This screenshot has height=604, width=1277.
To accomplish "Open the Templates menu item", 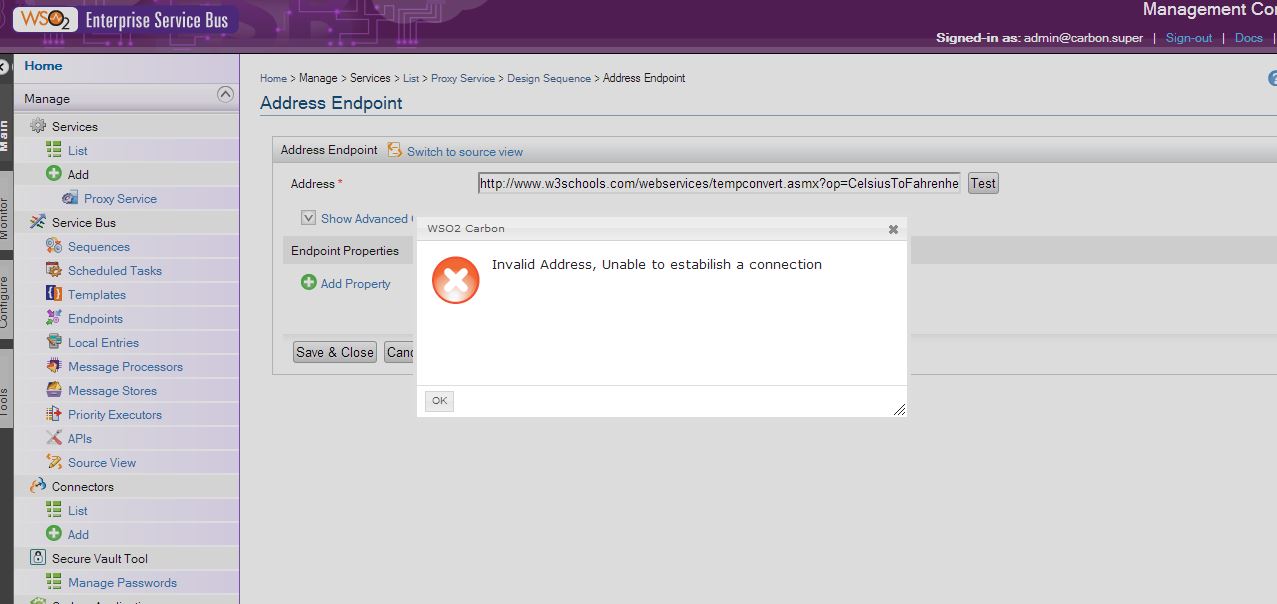I will pyautogui.click(x=97, y=295).
